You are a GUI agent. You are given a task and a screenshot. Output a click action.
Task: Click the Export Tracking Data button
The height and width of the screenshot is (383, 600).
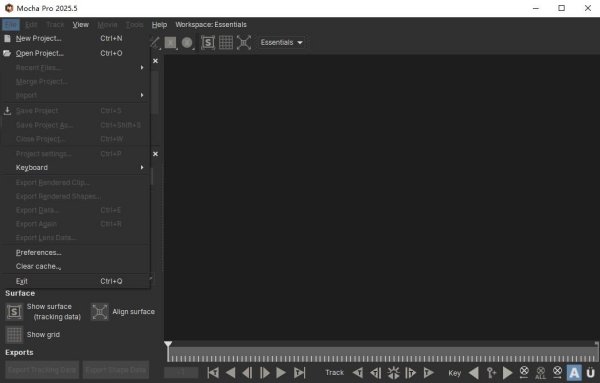(x=42, y=370)
